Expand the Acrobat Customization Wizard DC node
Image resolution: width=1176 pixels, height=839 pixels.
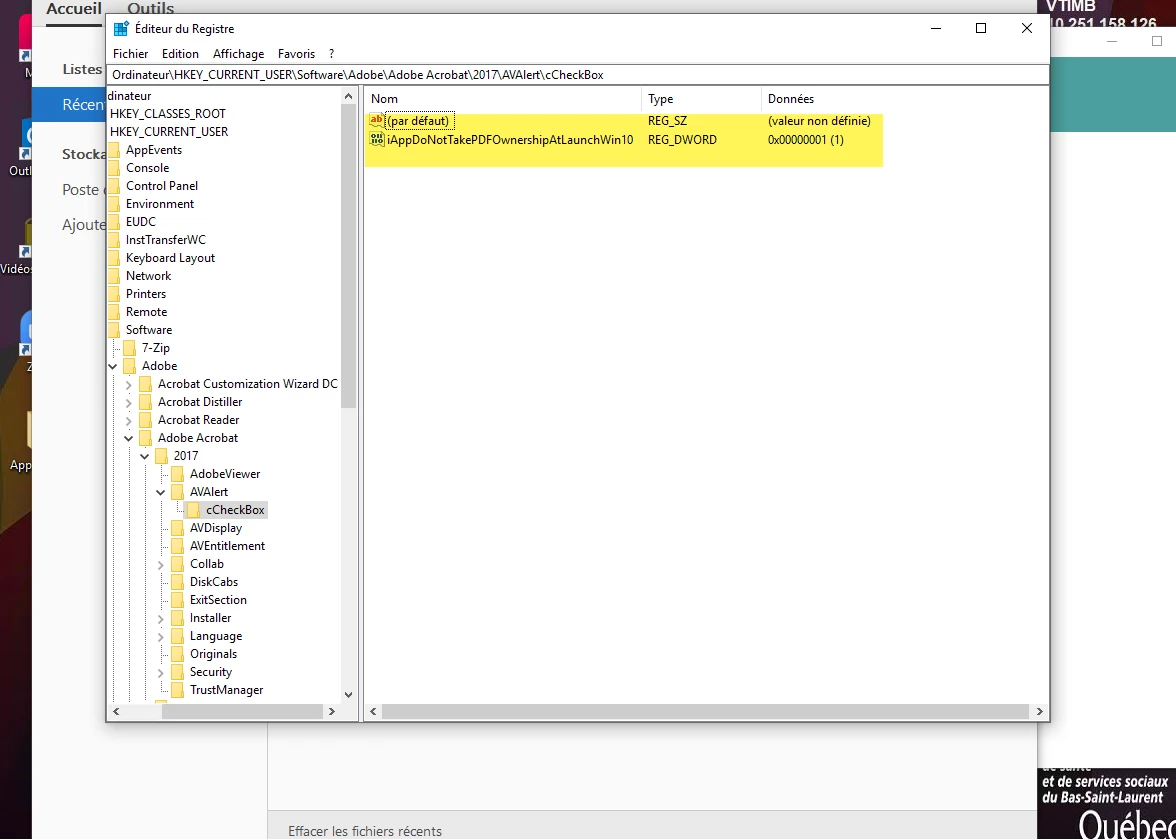pos(128,385)
